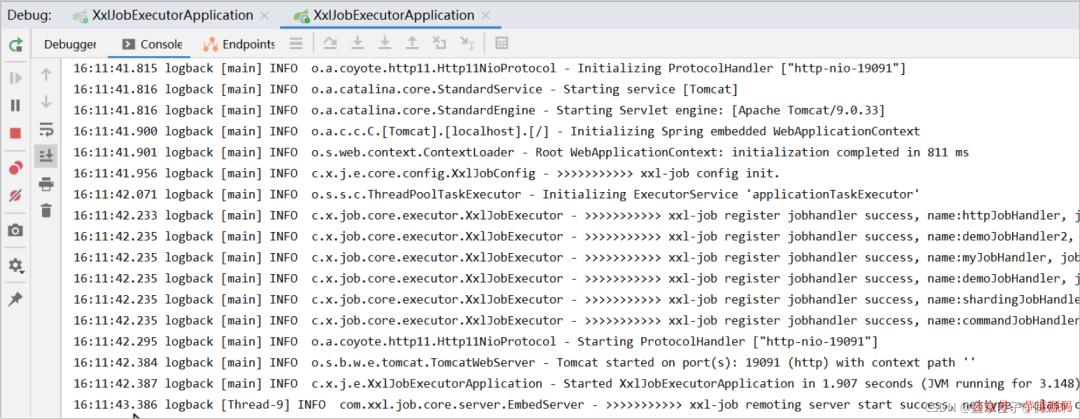Click the Step Over icon

(331, 44)
